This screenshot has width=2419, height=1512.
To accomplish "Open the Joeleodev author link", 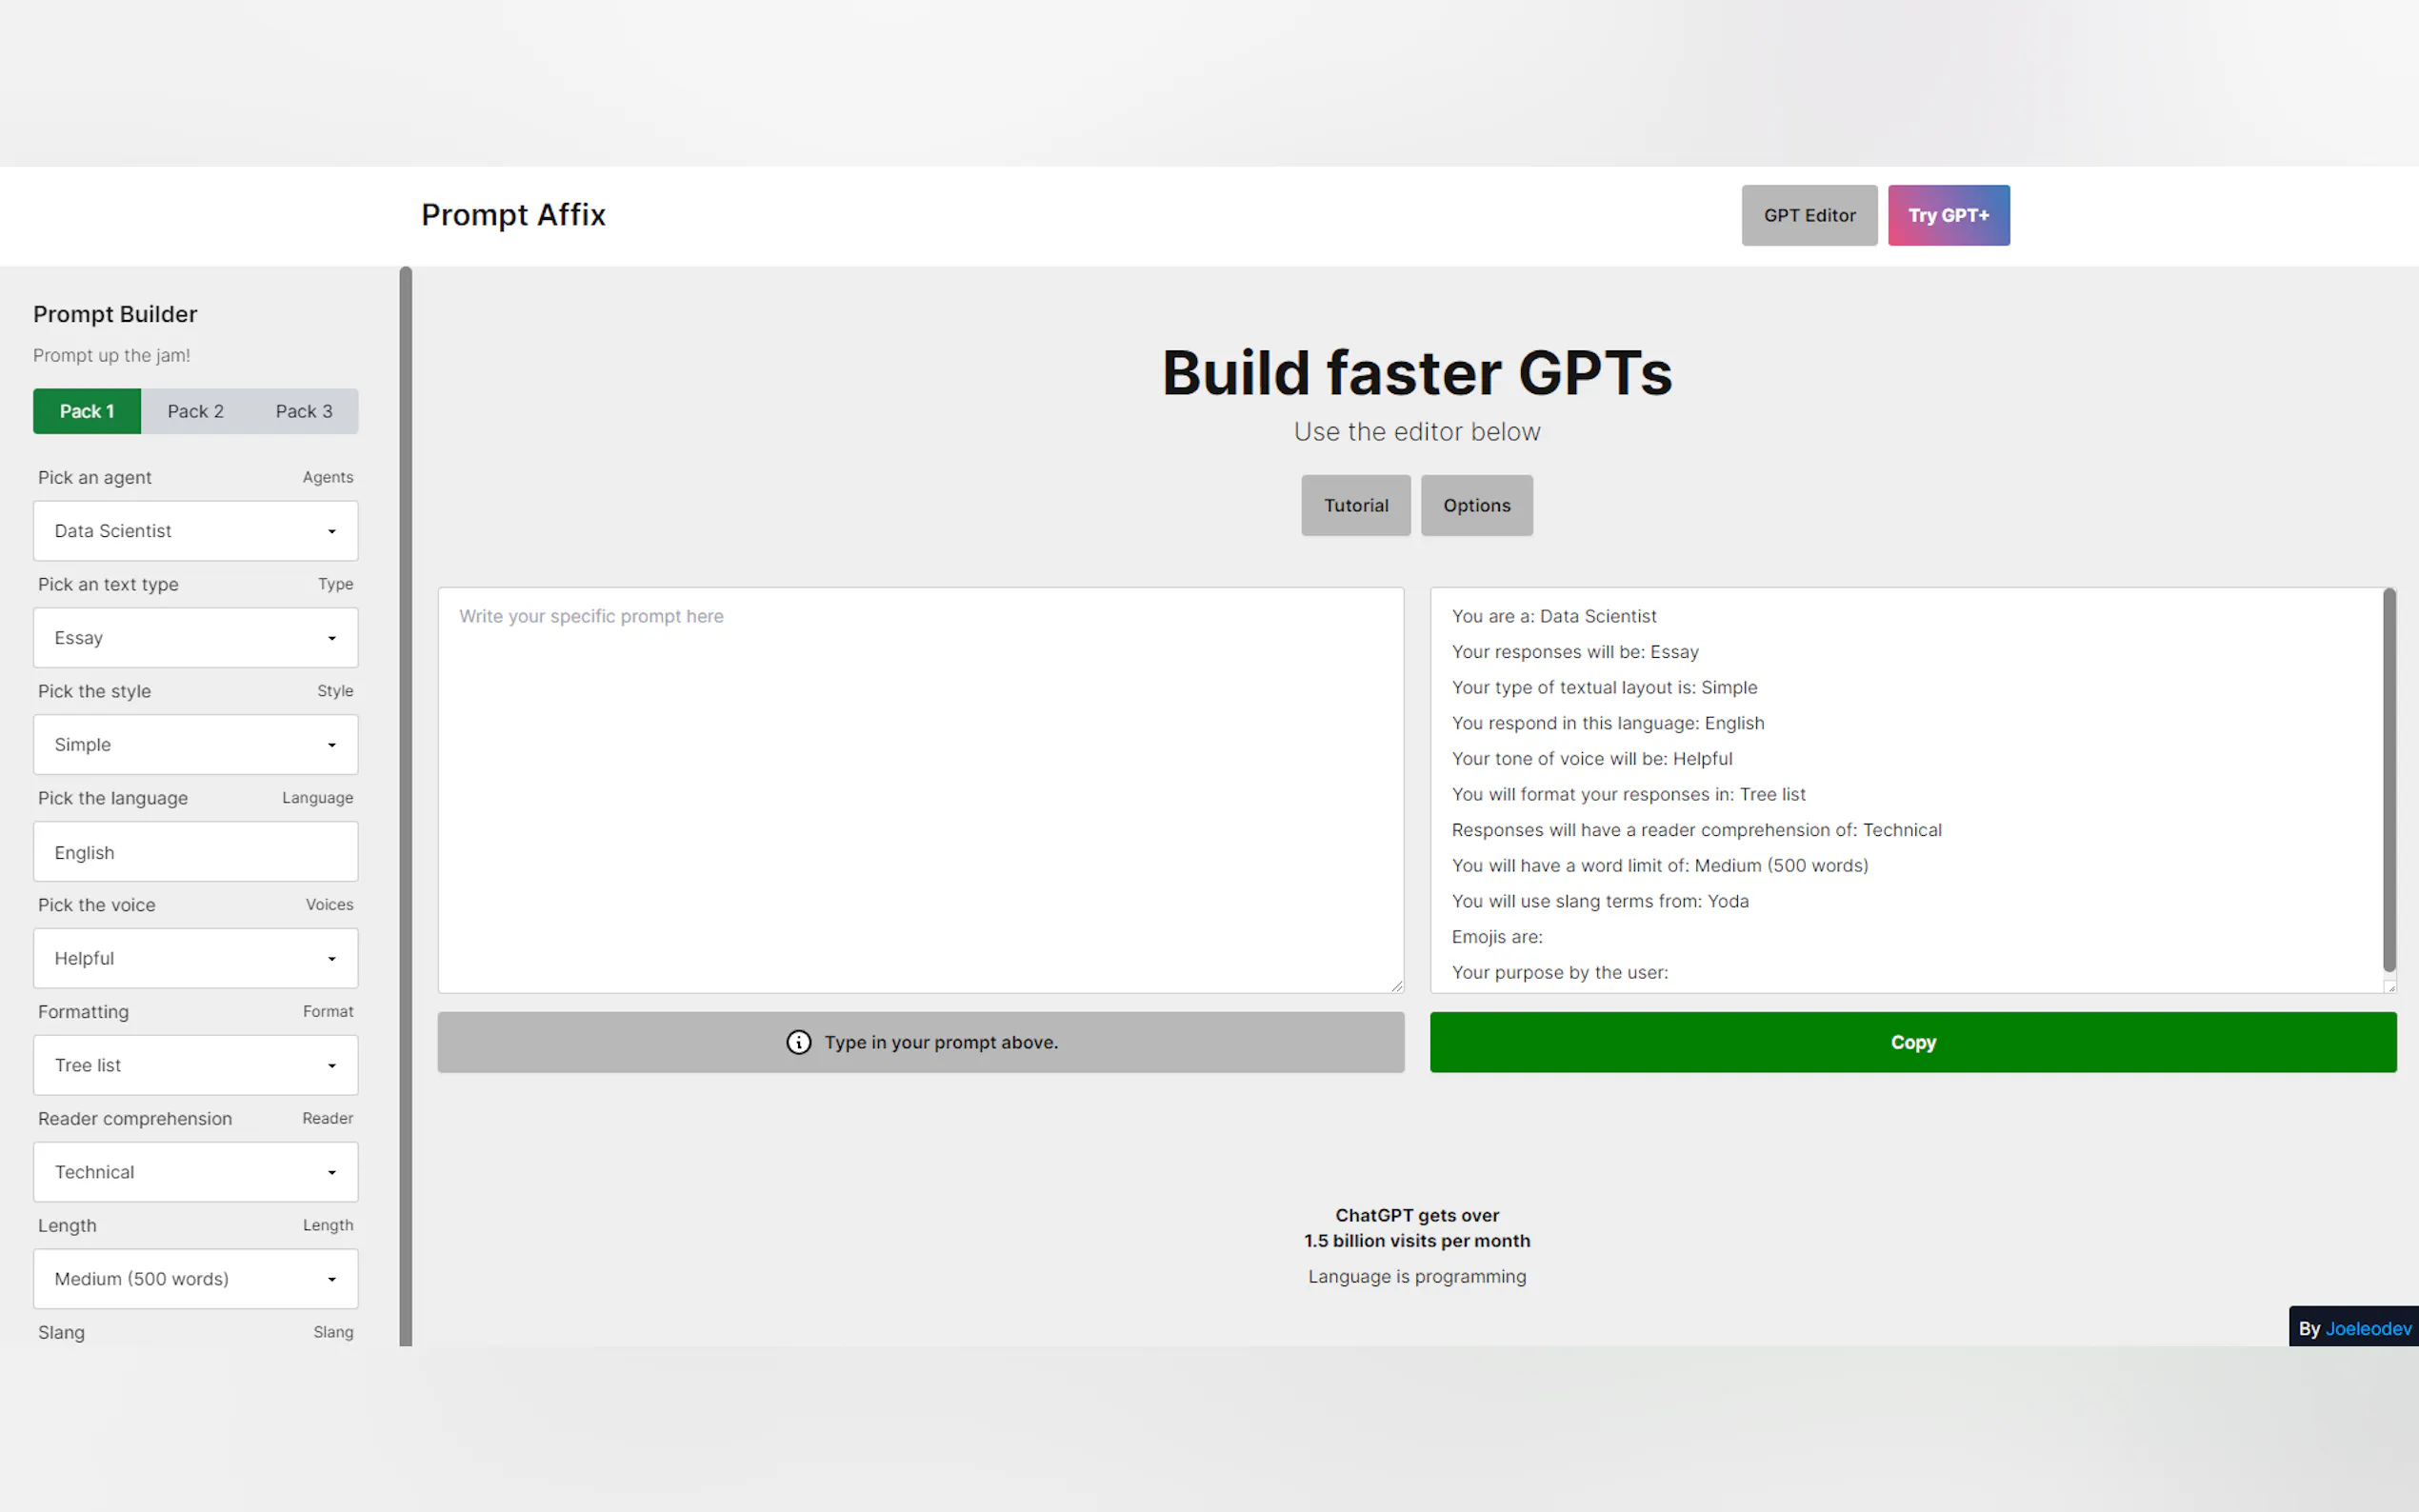I will coord(2367,1328).
